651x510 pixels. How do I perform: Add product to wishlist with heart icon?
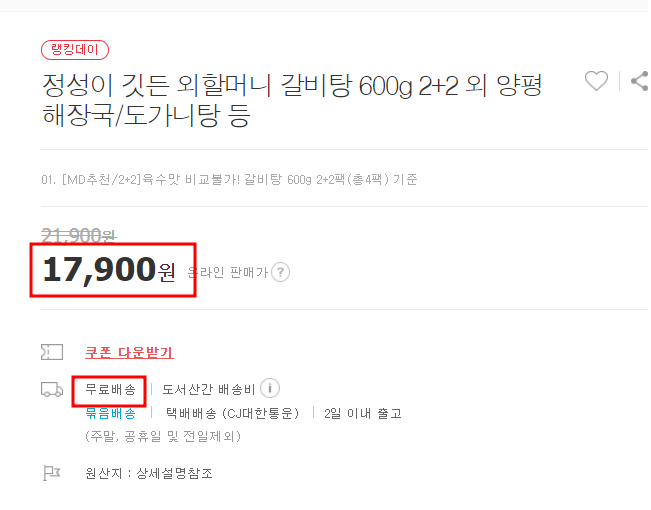pos(596,81)
